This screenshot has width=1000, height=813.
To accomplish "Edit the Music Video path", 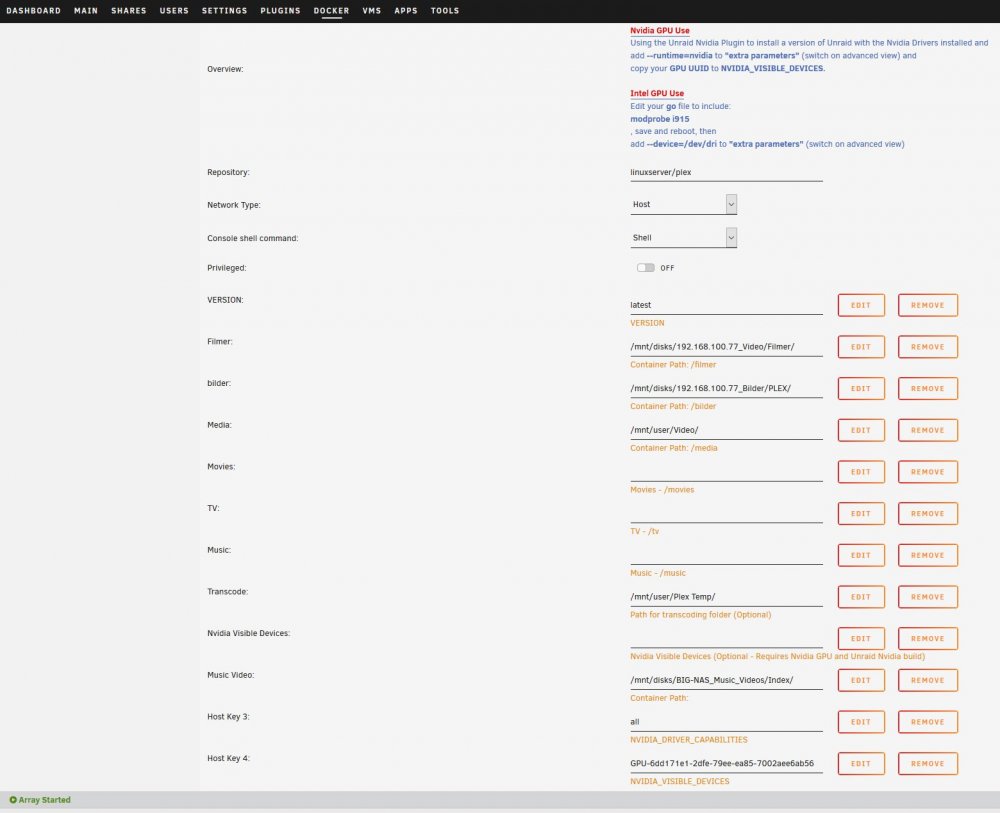I will point(861,680).
